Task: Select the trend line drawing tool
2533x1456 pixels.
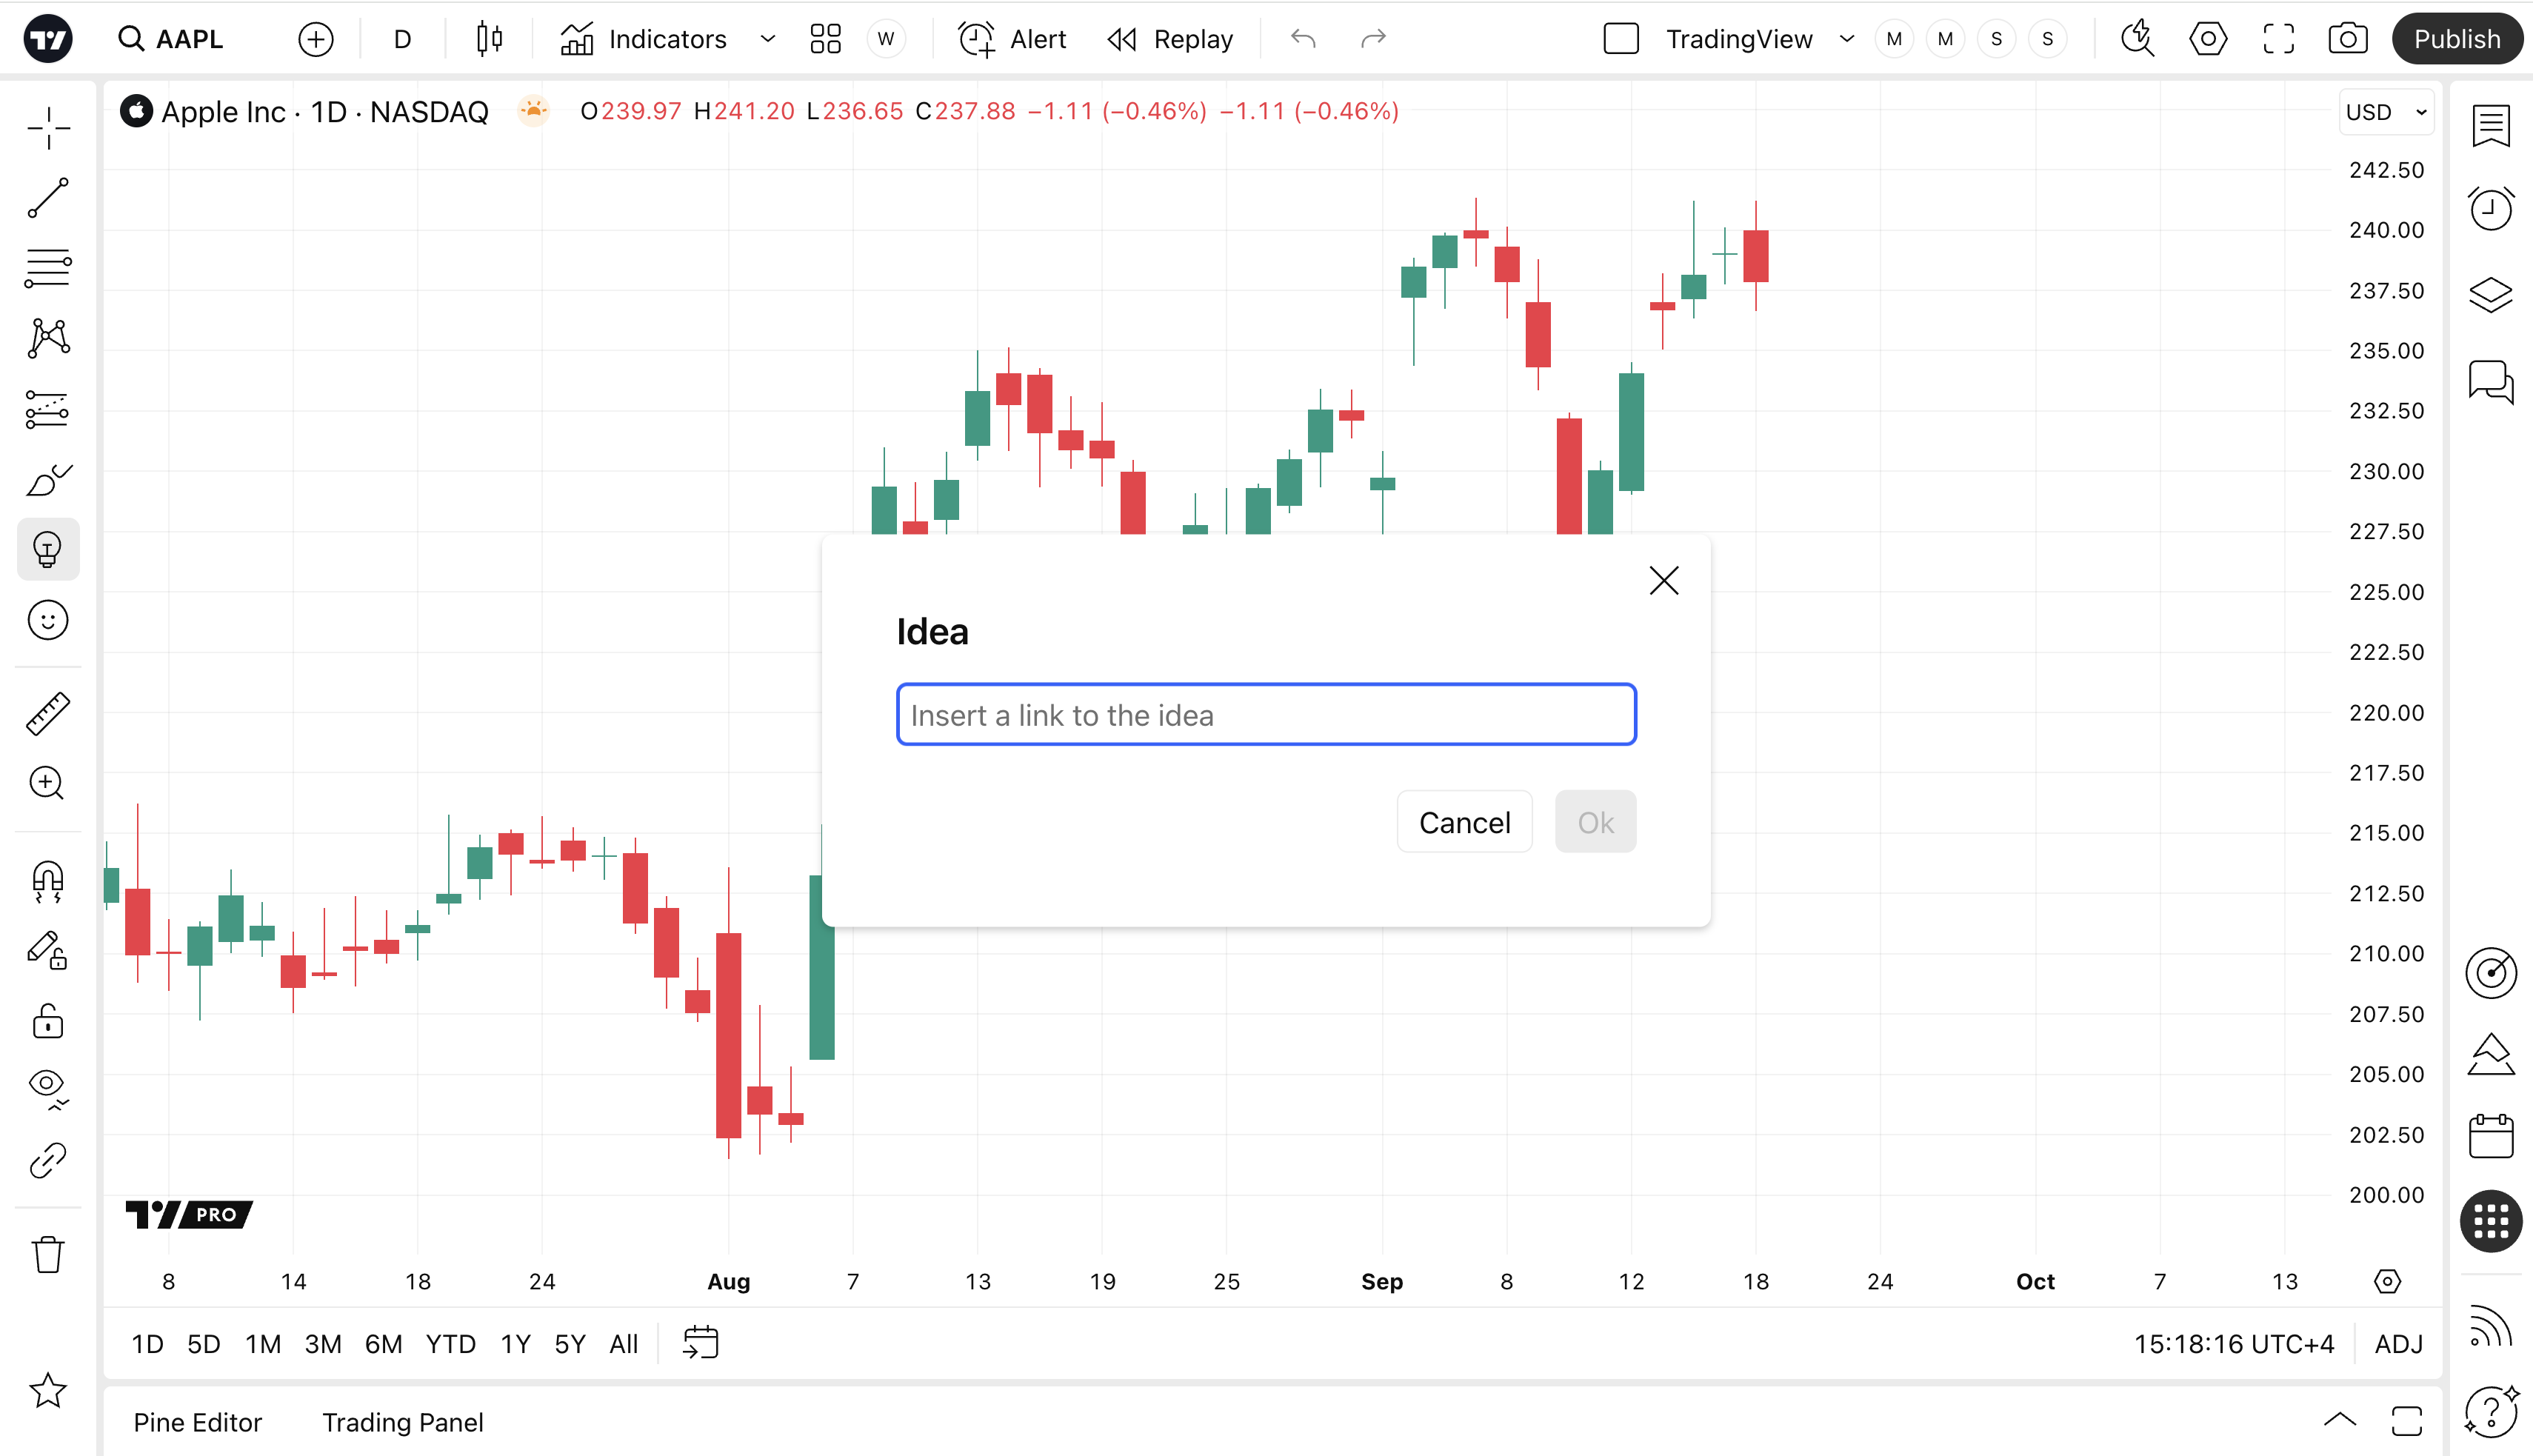Action: pyautogui.click(x=48, y=198)
